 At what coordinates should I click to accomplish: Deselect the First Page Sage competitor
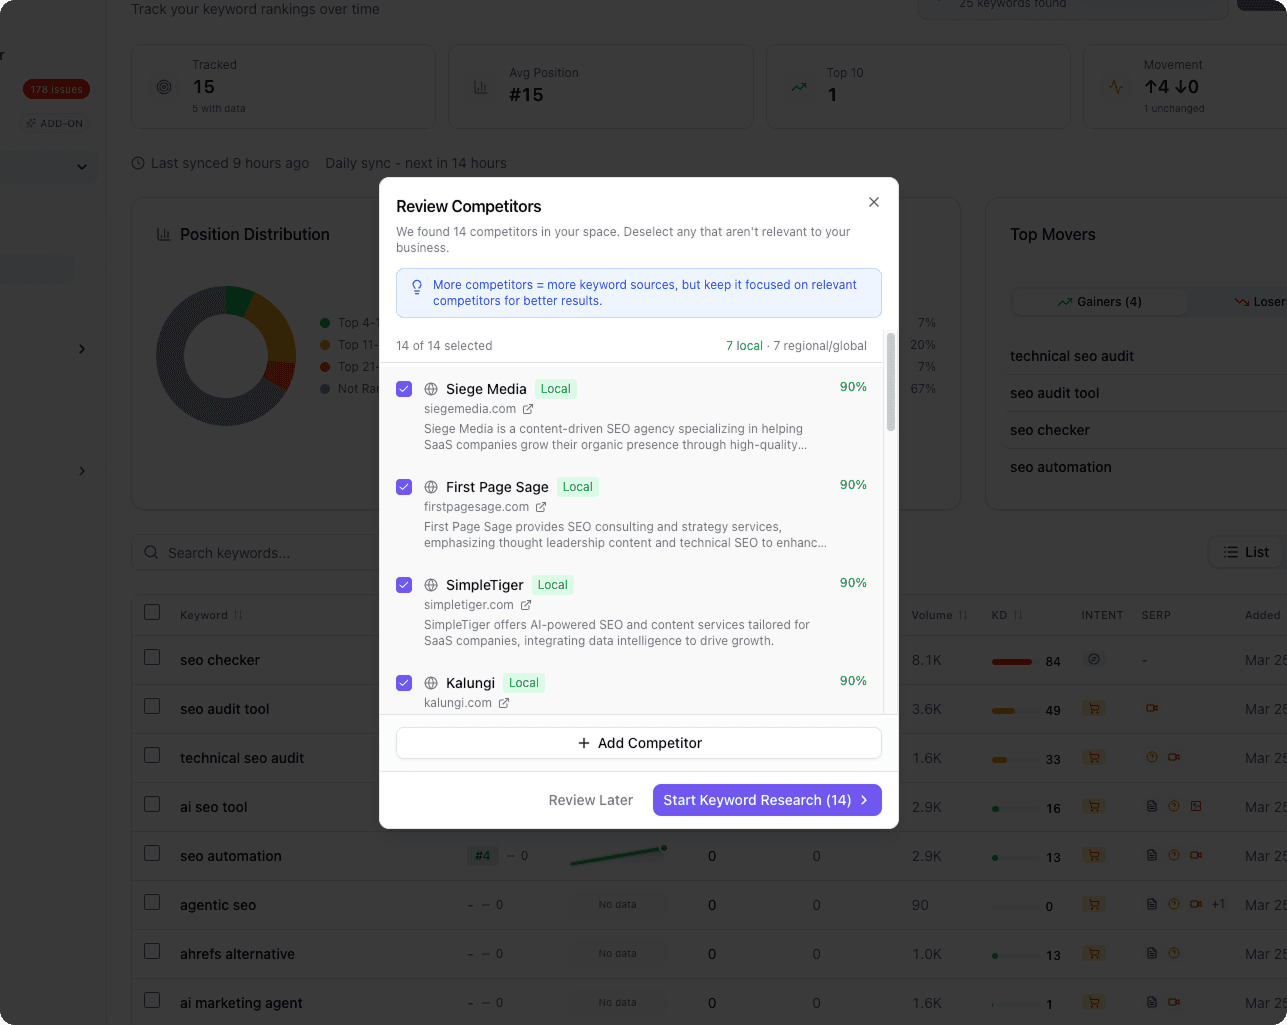point(403,487)
